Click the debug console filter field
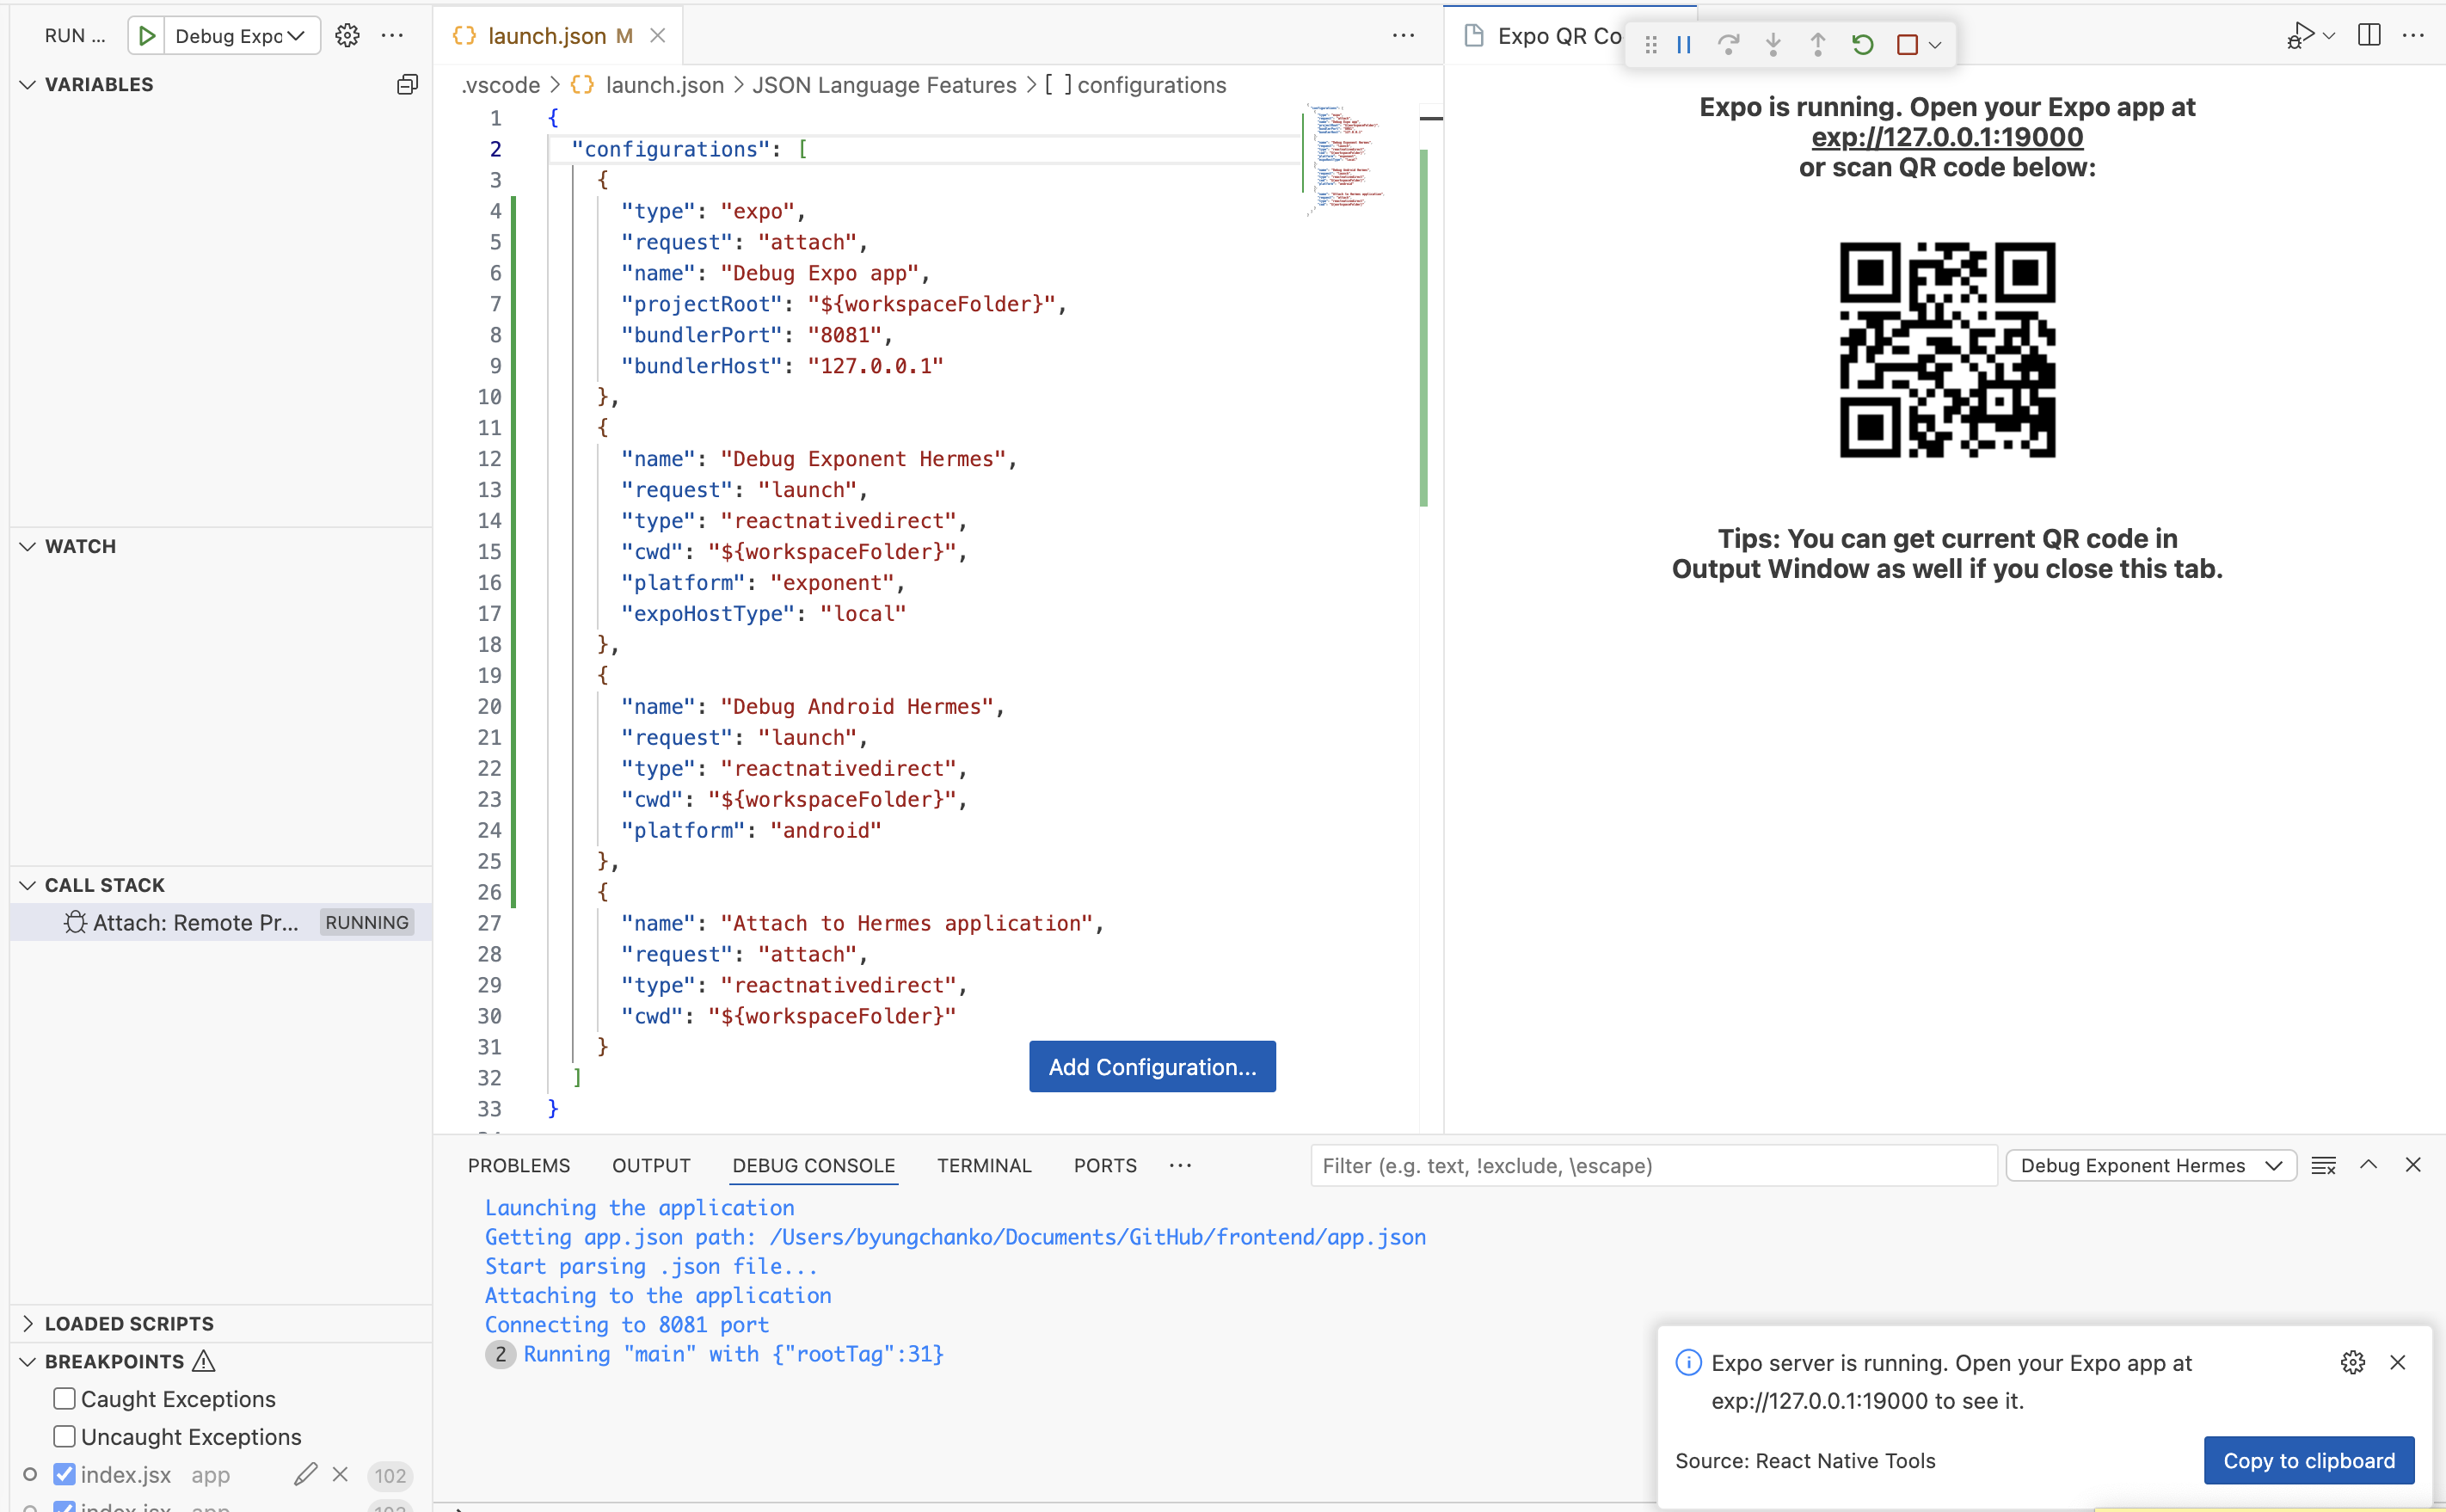2446x1512 pixels. click(1652, 1165)
